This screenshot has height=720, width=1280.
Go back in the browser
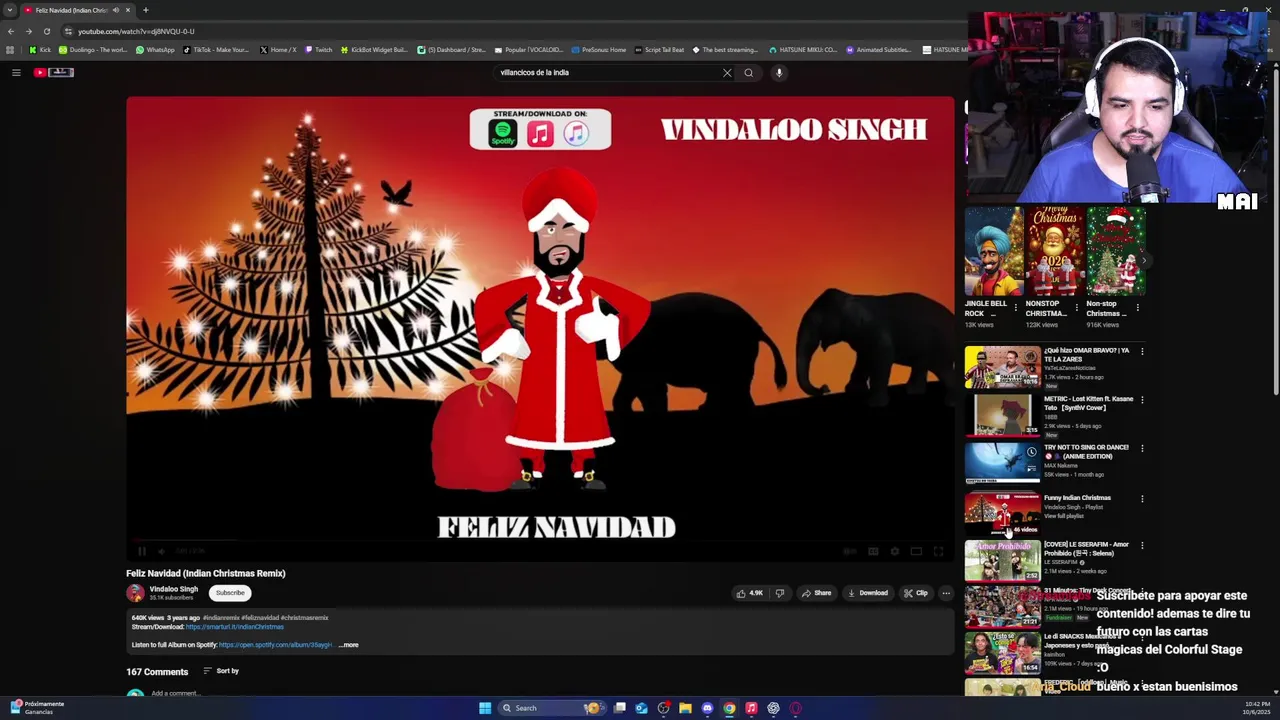tap(11, 31)
